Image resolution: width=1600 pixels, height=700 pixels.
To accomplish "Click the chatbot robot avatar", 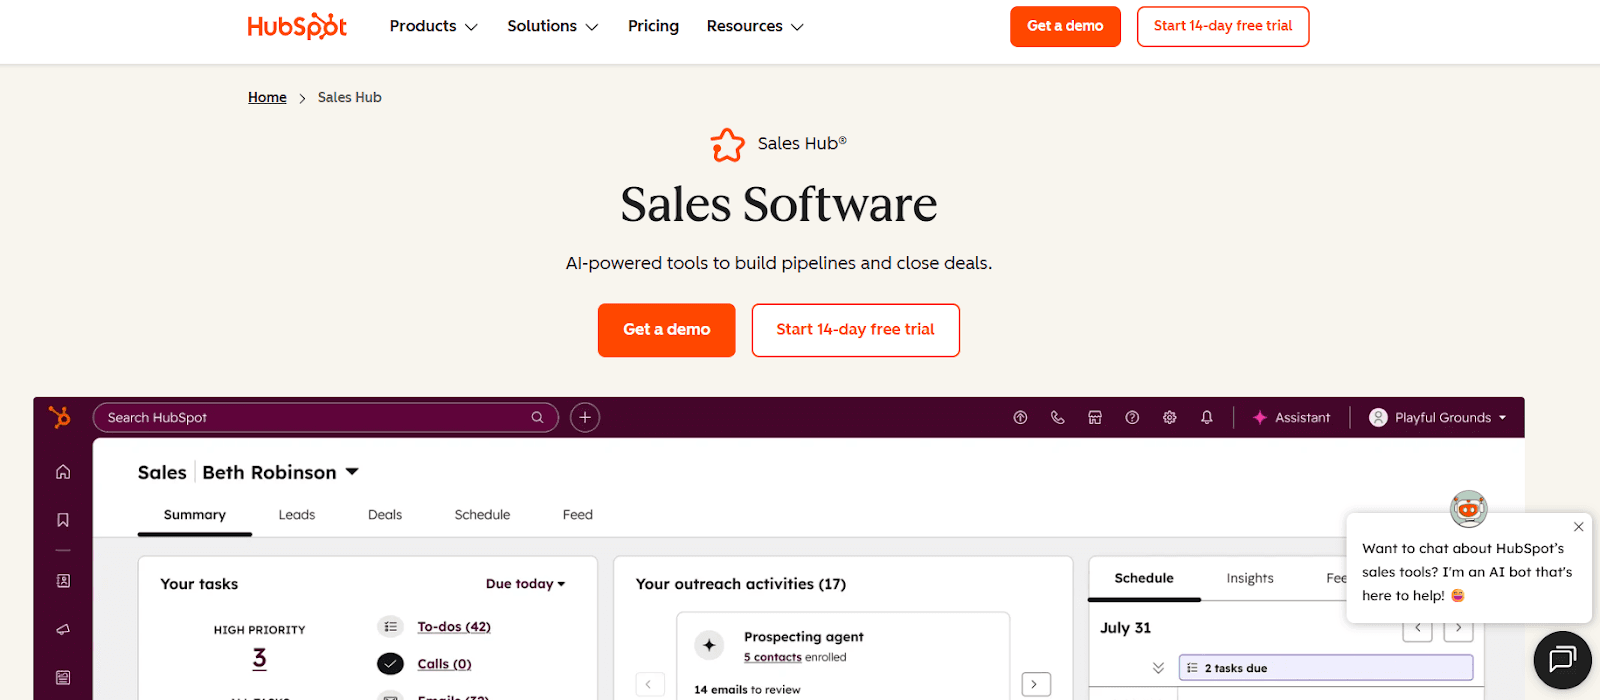I will point(1468,508).
